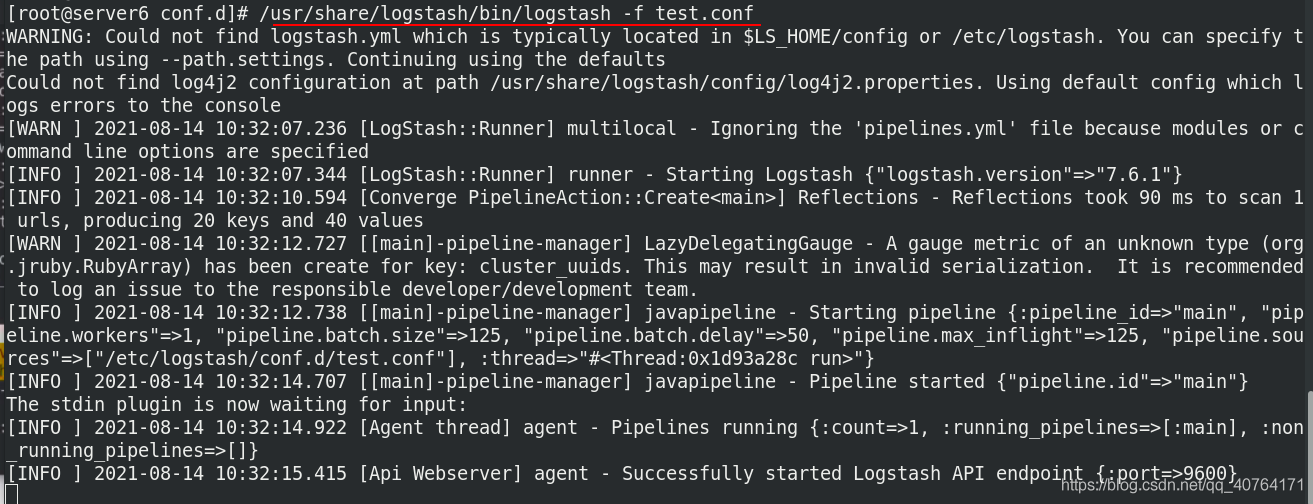
Task: Click the 'Could not find log4j2 configuration' line
Action: tap(656, 82)
